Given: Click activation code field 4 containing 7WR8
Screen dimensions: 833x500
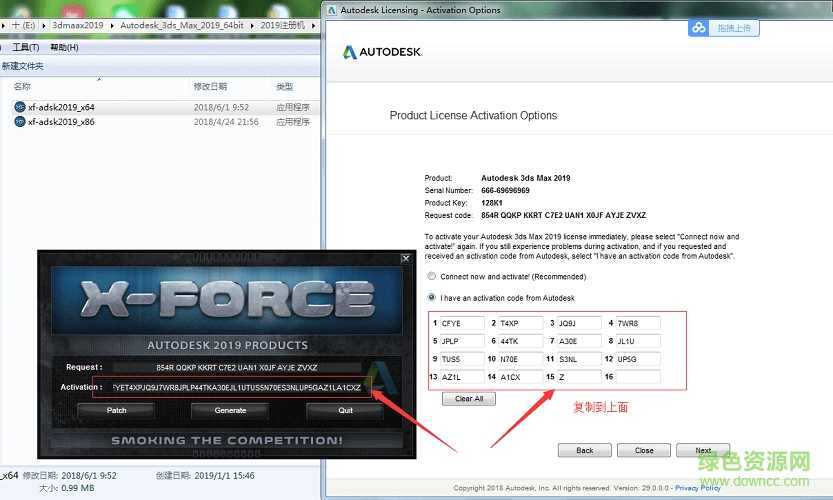Looking at the screenshot, I should coord(638,323).
